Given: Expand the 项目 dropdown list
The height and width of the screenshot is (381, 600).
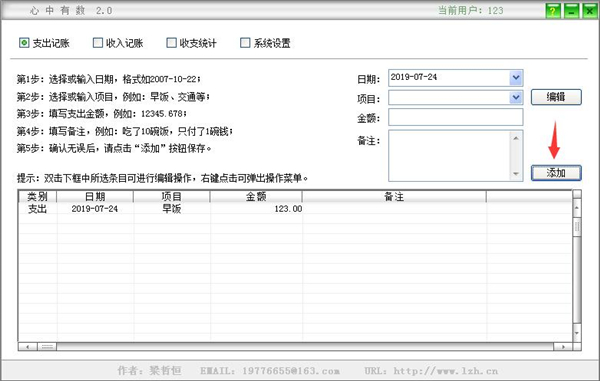Looking at the screenshot, I should 516,98.
